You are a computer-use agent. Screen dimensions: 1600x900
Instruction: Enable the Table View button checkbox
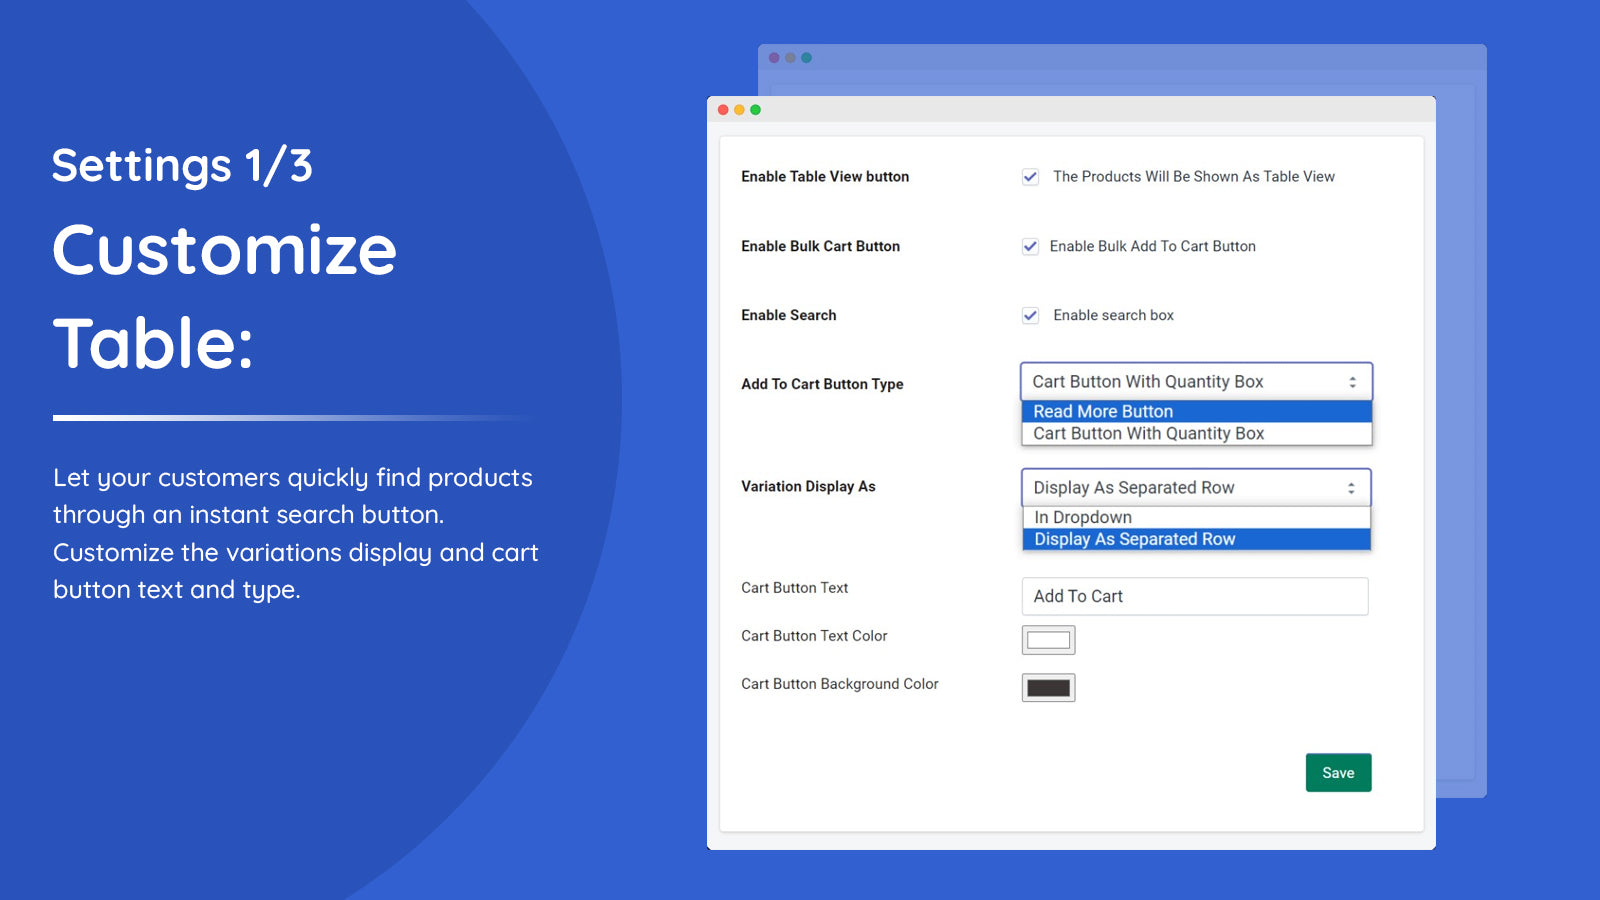tap(1030, 177)
